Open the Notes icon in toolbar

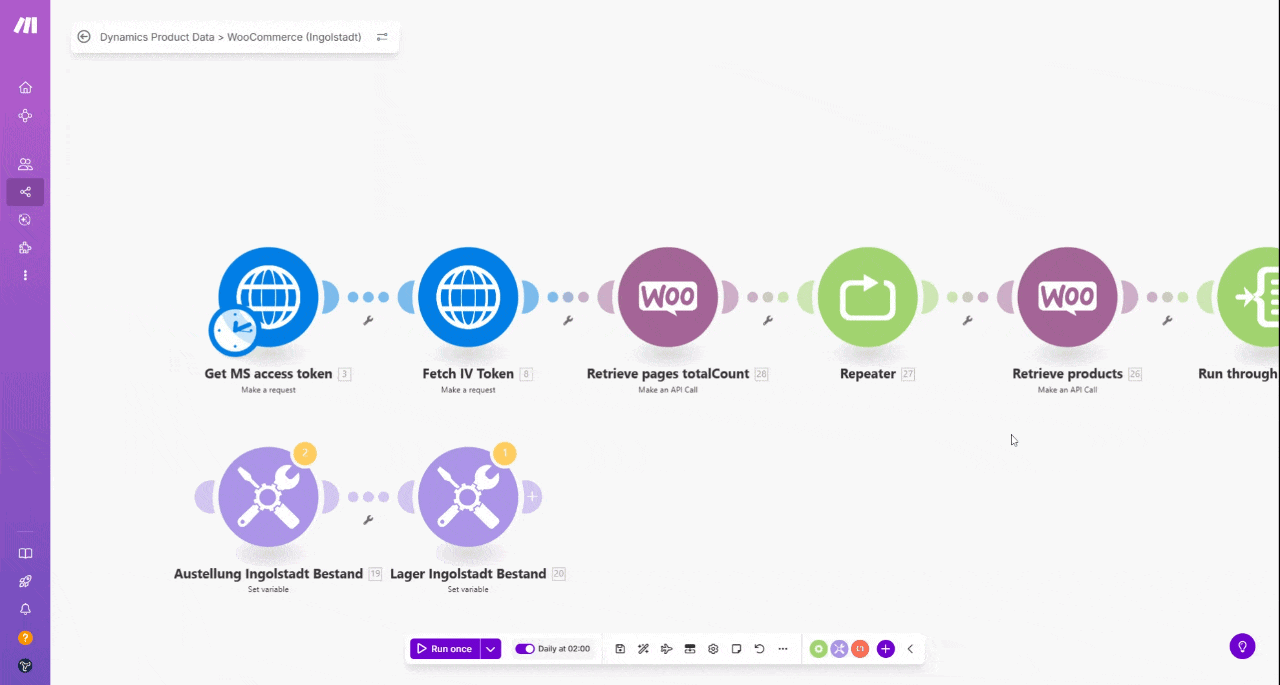pos(736,649)
